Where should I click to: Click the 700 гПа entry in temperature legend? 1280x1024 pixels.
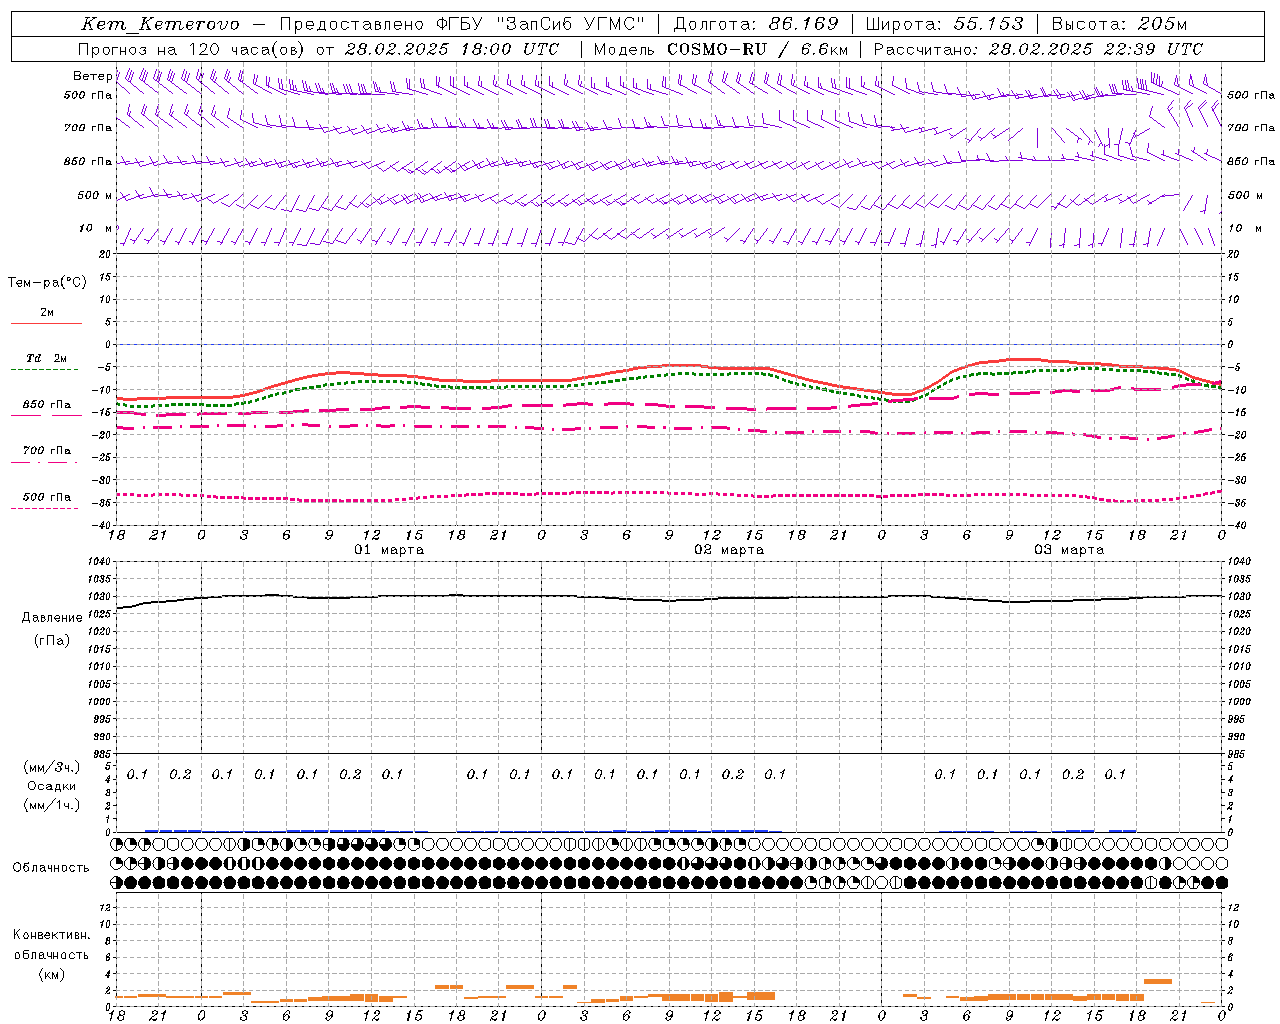[x=46, y=451]
